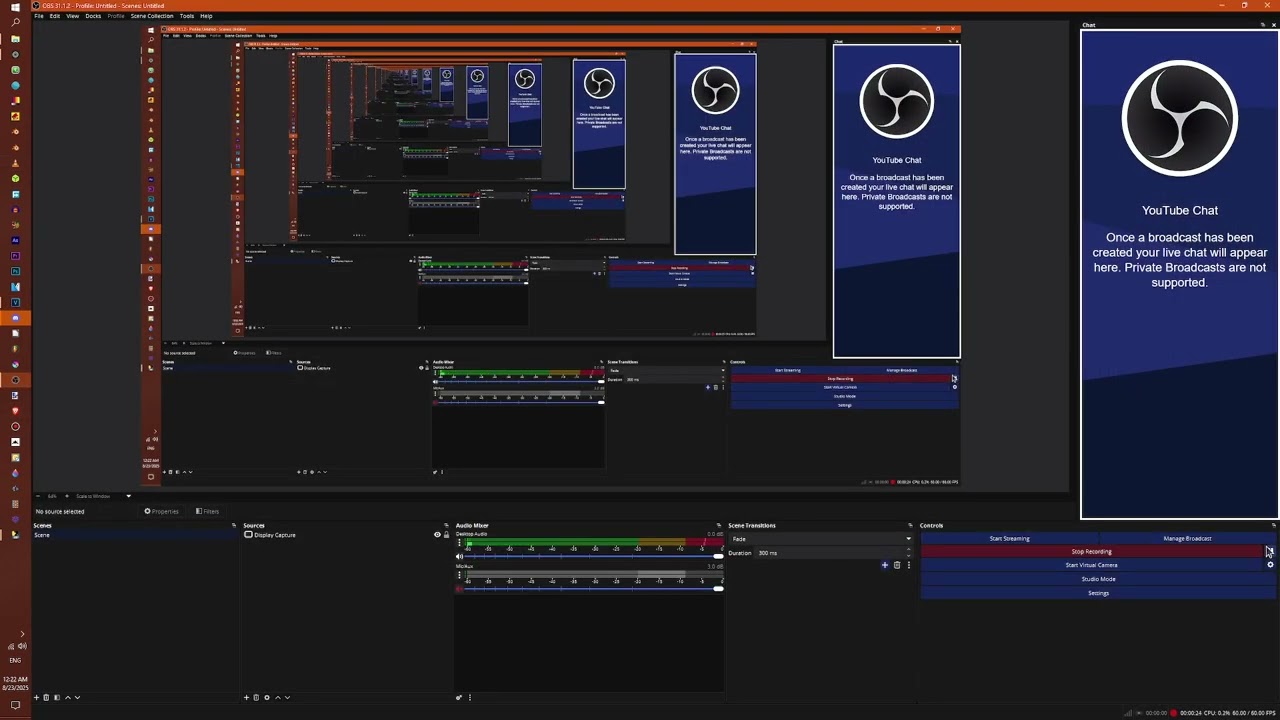
Task: Open the View menu
Action: tap(73, 16)
